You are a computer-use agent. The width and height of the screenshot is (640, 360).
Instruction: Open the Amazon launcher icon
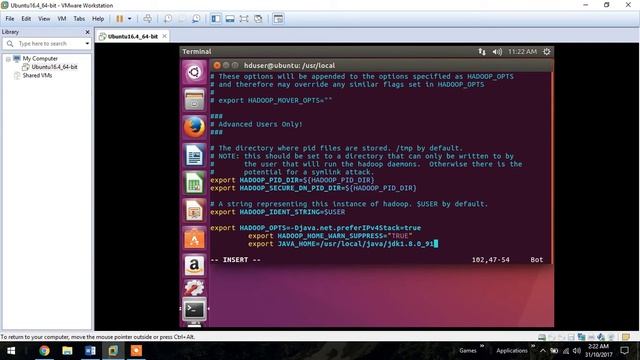[x=194, y=266]
